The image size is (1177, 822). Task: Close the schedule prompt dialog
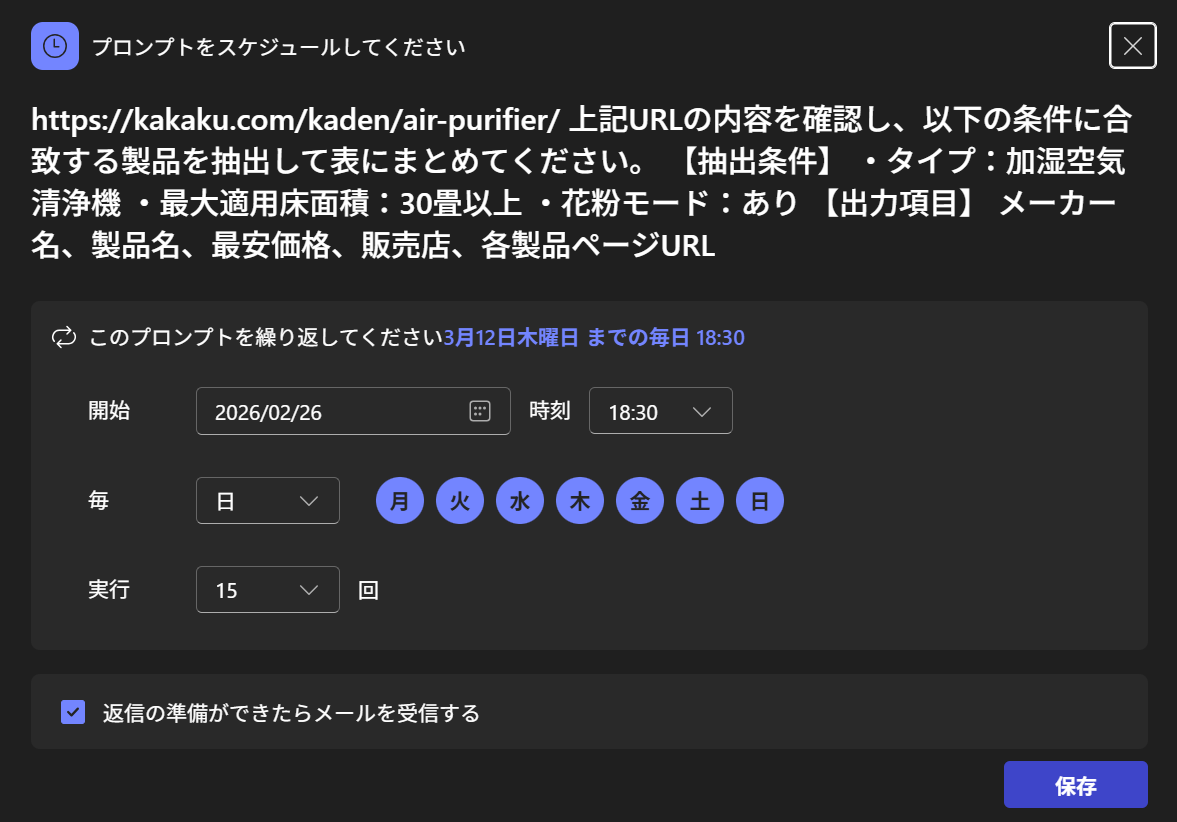click(x=1132, y=46)
